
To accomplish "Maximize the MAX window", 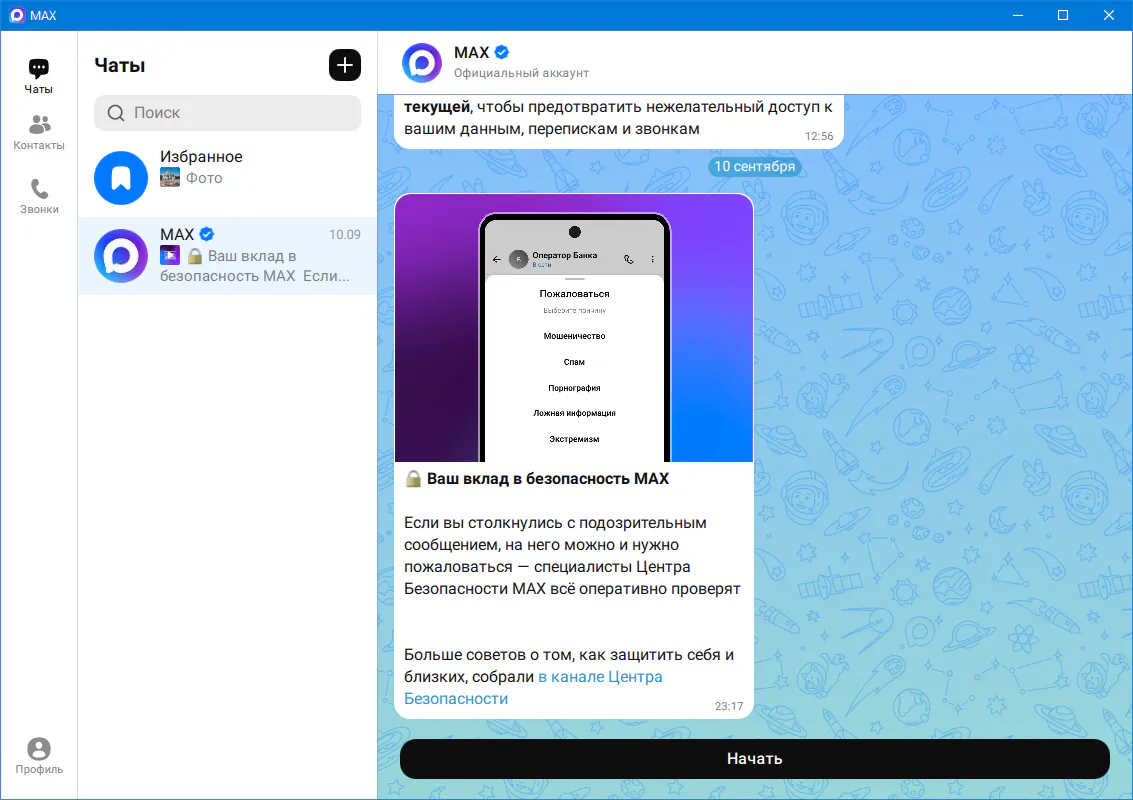I will tap(1063, 15).
